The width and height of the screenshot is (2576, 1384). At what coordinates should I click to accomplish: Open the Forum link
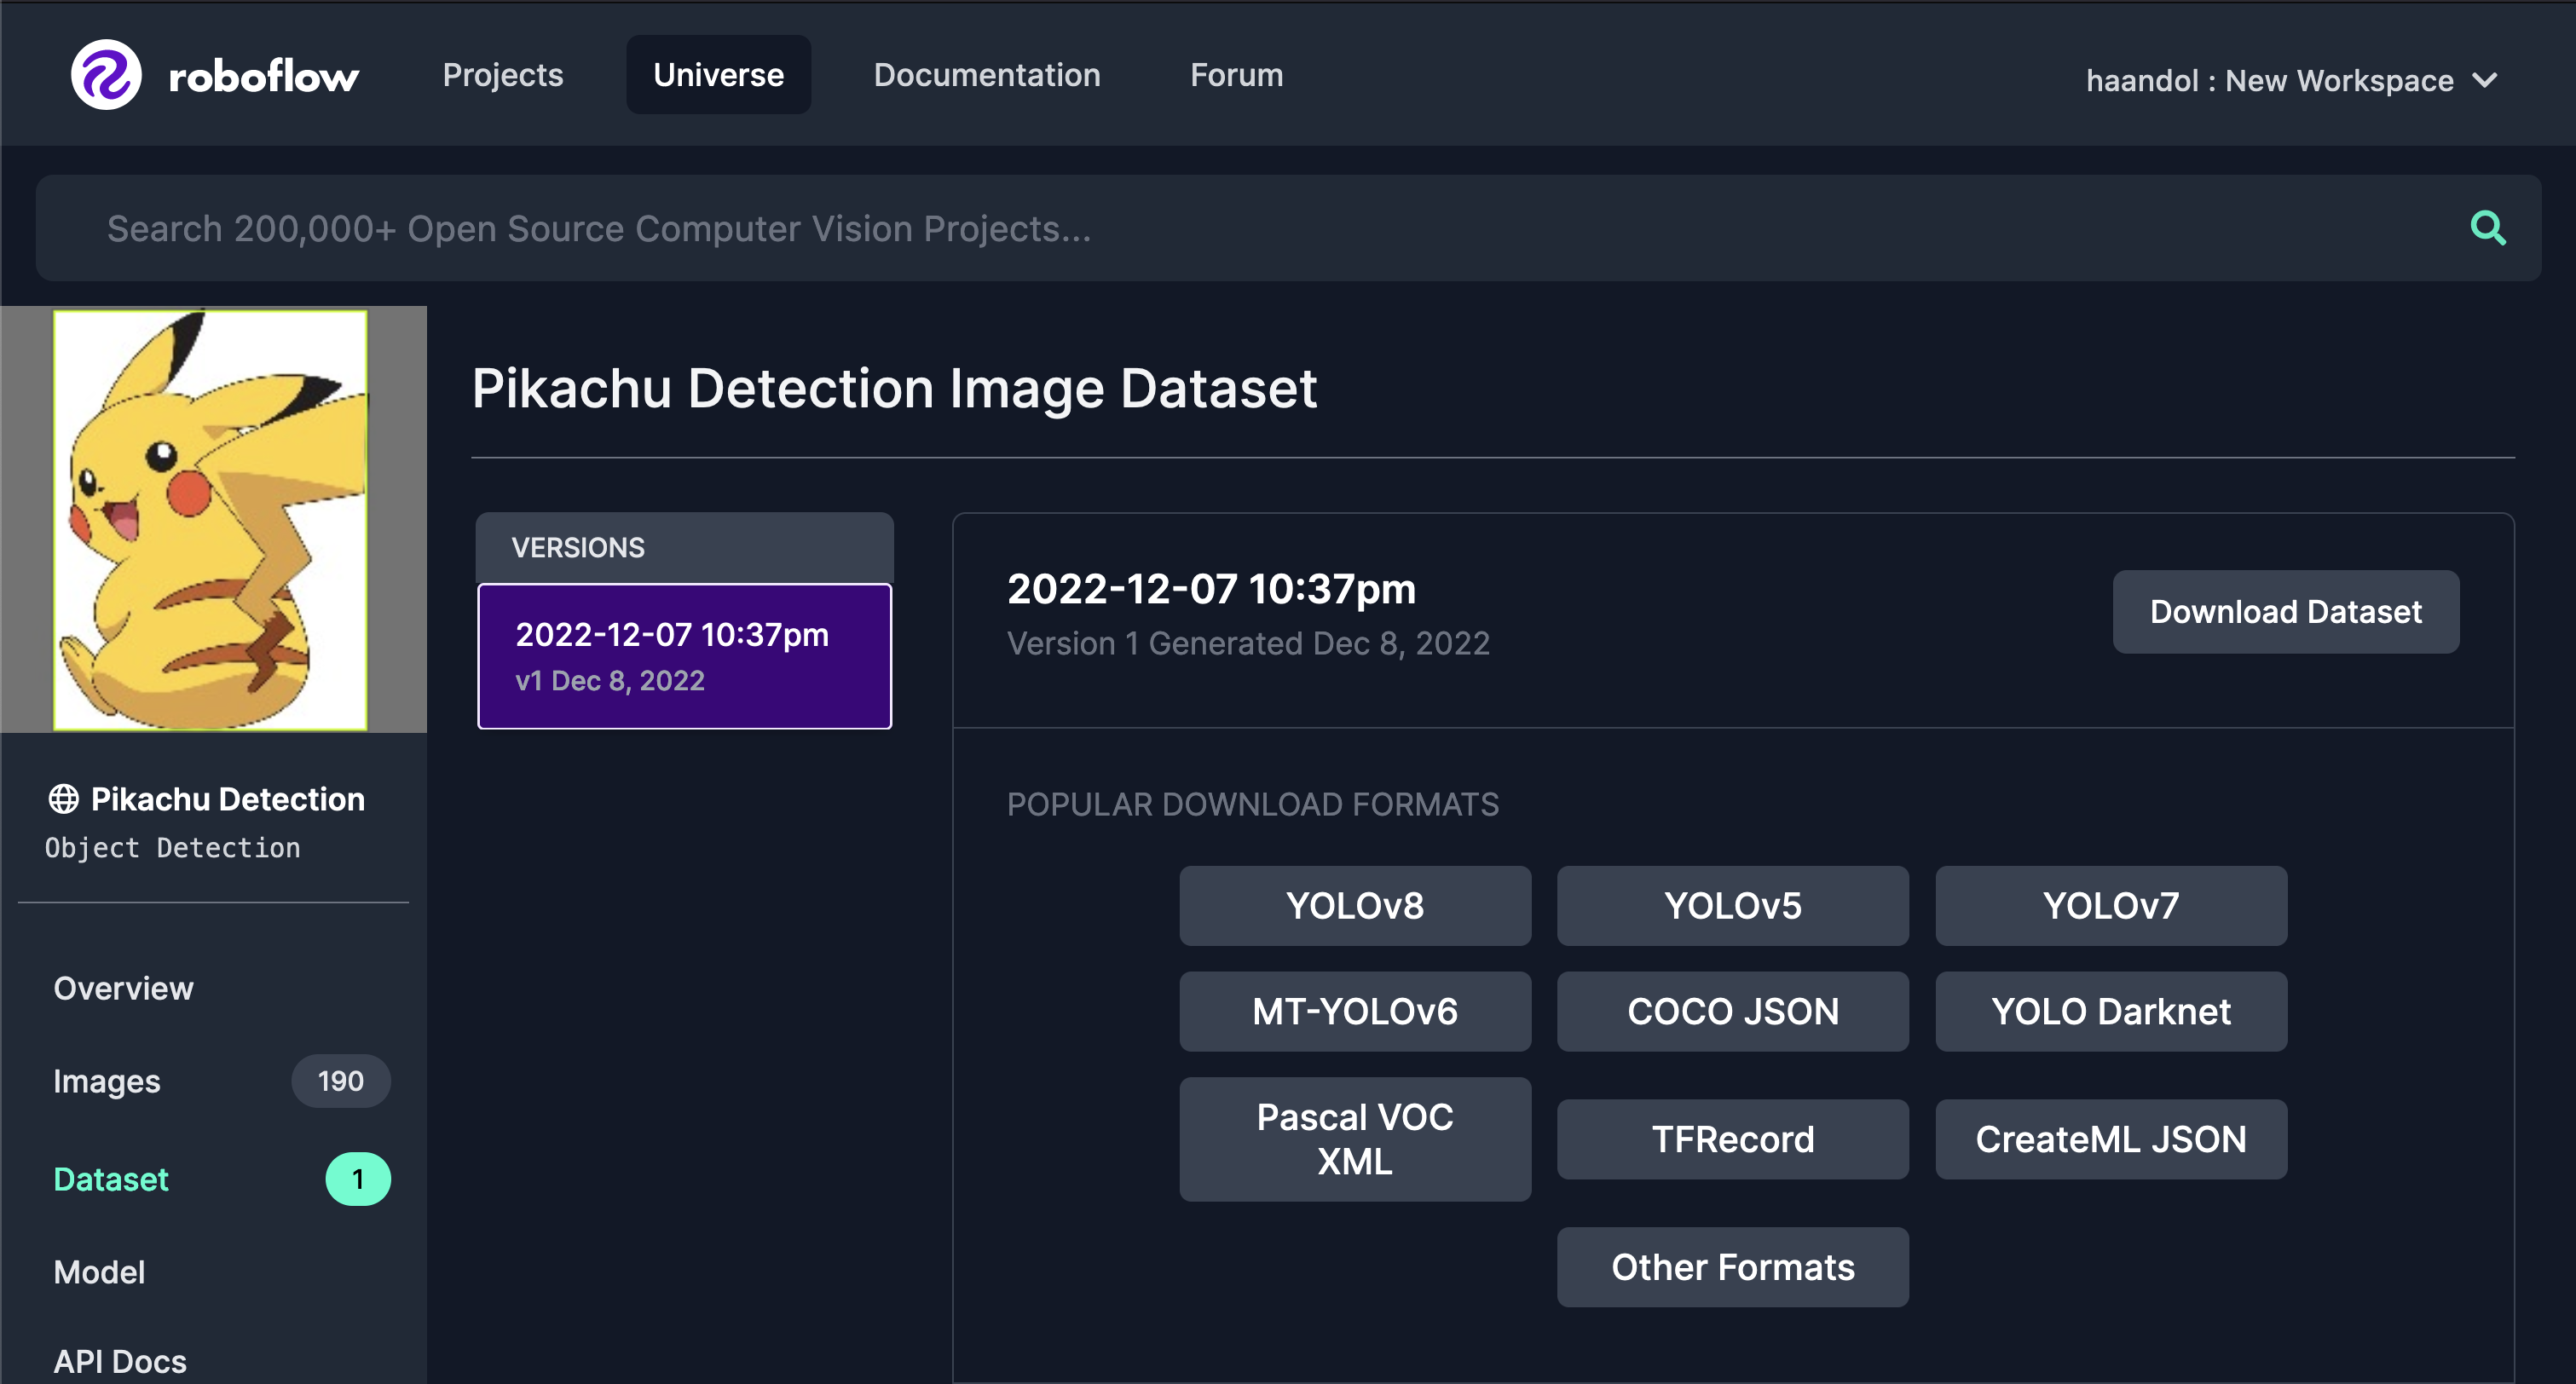pos(1236,75)
